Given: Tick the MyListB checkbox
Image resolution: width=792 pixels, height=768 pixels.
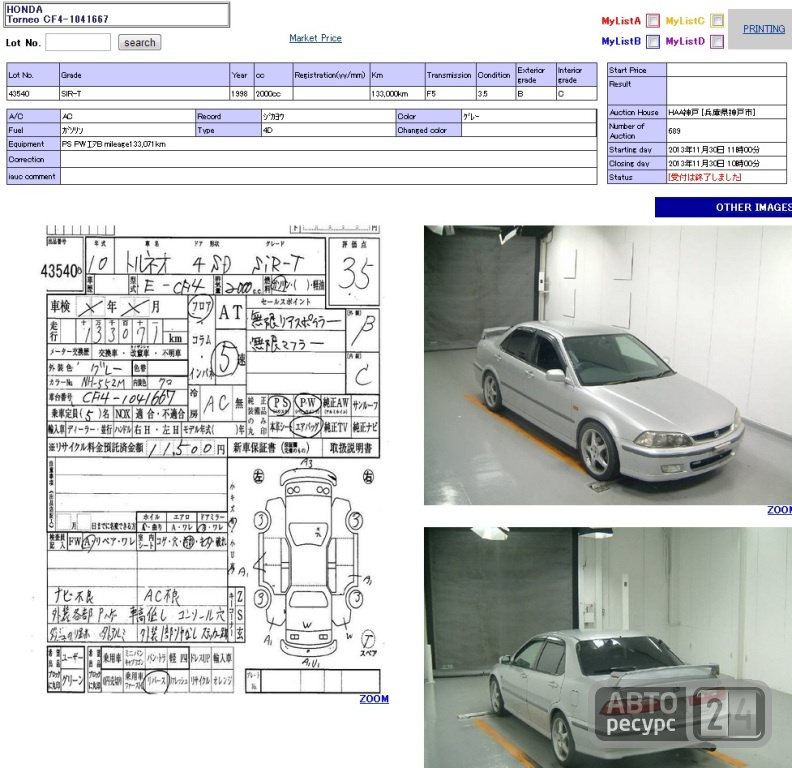Looking at the screenshot, I should [653, 41].
